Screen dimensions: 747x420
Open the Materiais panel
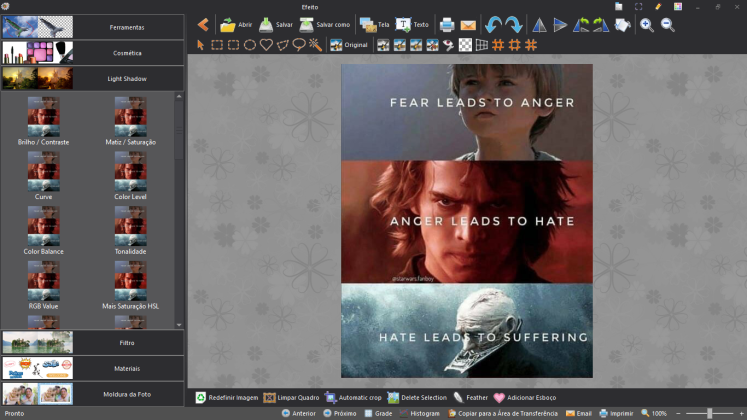[x=92, y=369]
